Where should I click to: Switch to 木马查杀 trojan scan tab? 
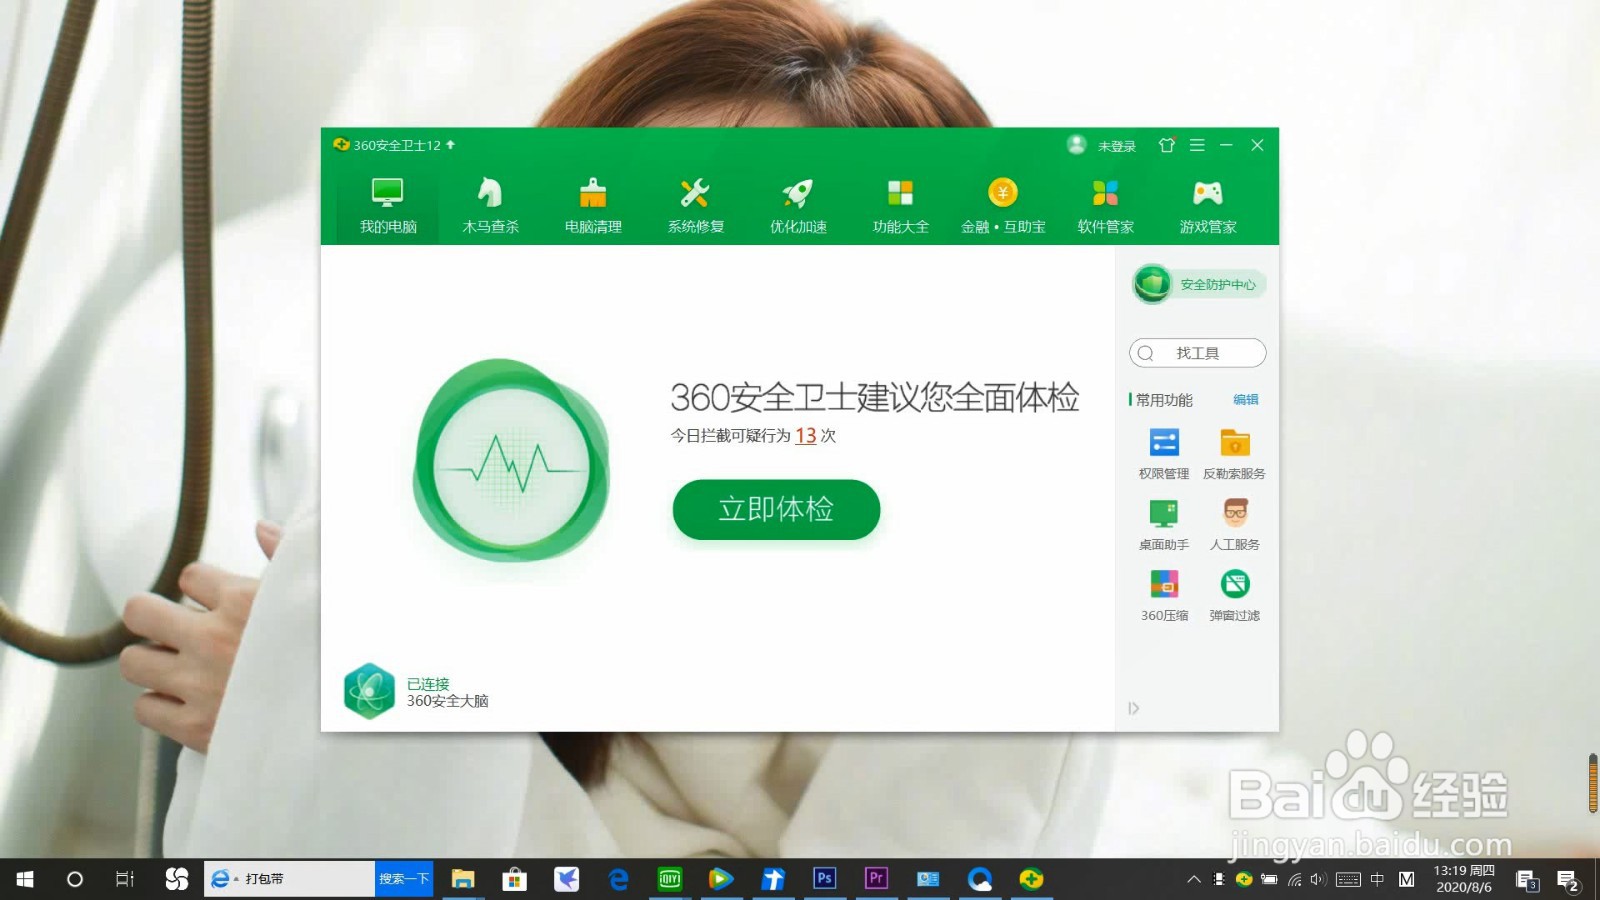pyautogui.click(x=490, y=206)
